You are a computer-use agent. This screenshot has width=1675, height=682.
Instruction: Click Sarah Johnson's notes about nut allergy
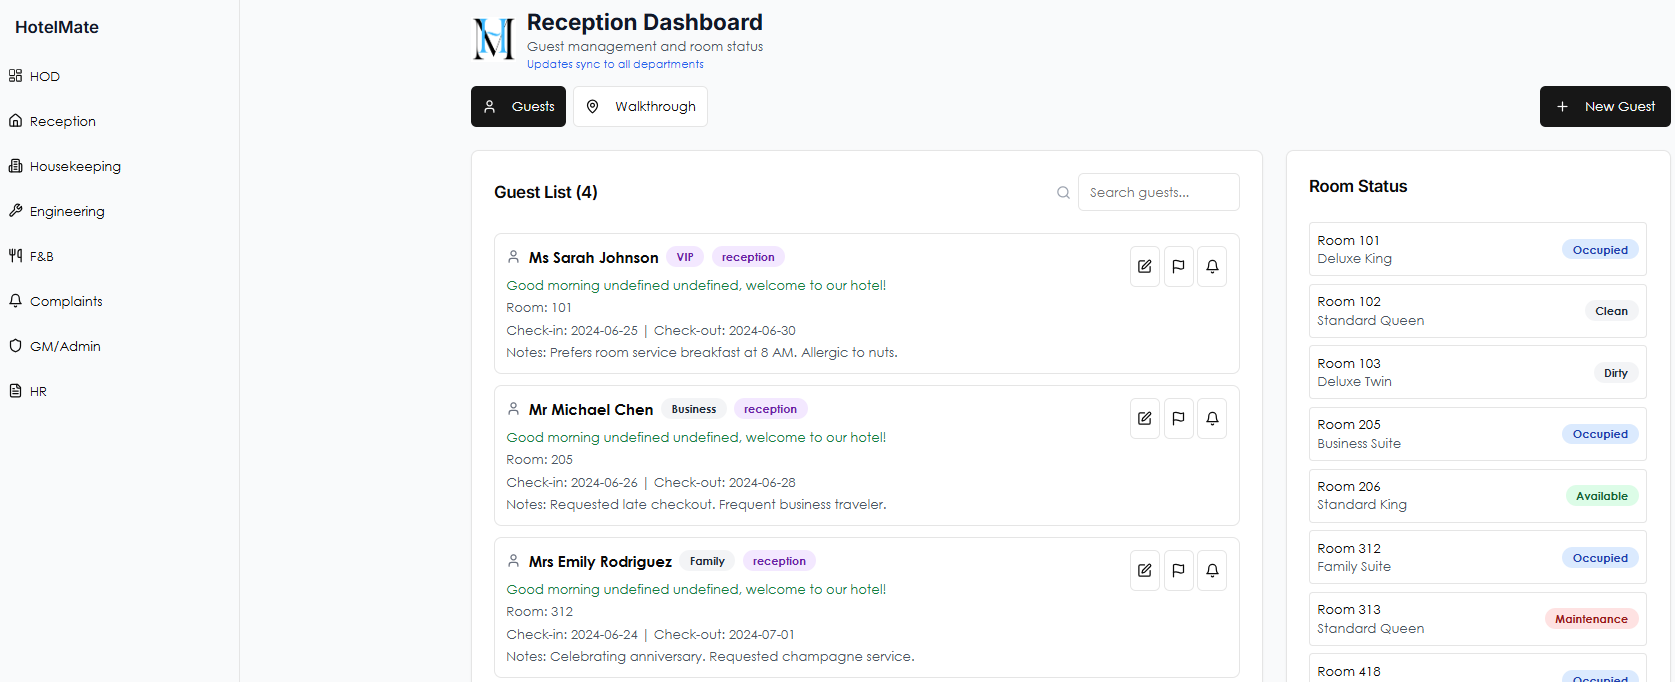click(x=702, y=352)
